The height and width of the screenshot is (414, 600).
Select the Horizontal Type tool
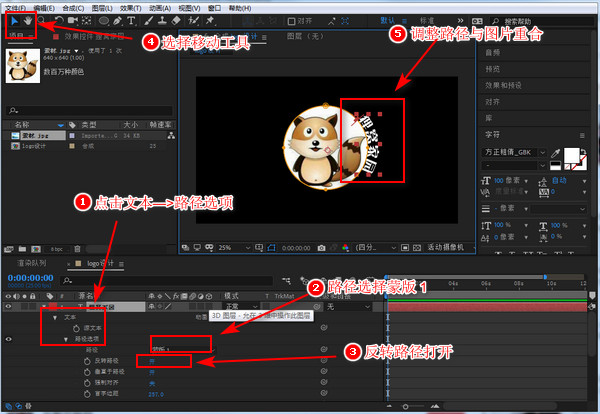pyautogui.click(x=131, y=21)
